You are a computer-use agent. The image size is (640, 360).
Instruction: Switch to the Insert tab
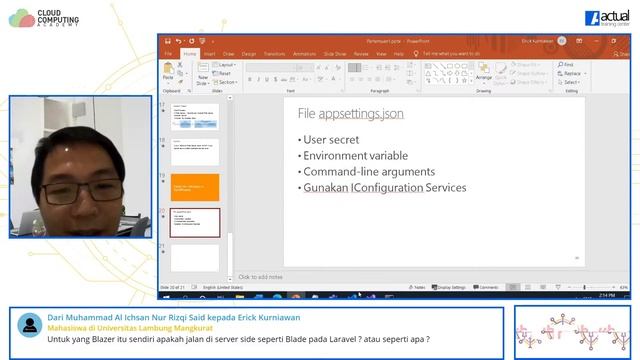(x=209, y=54)
